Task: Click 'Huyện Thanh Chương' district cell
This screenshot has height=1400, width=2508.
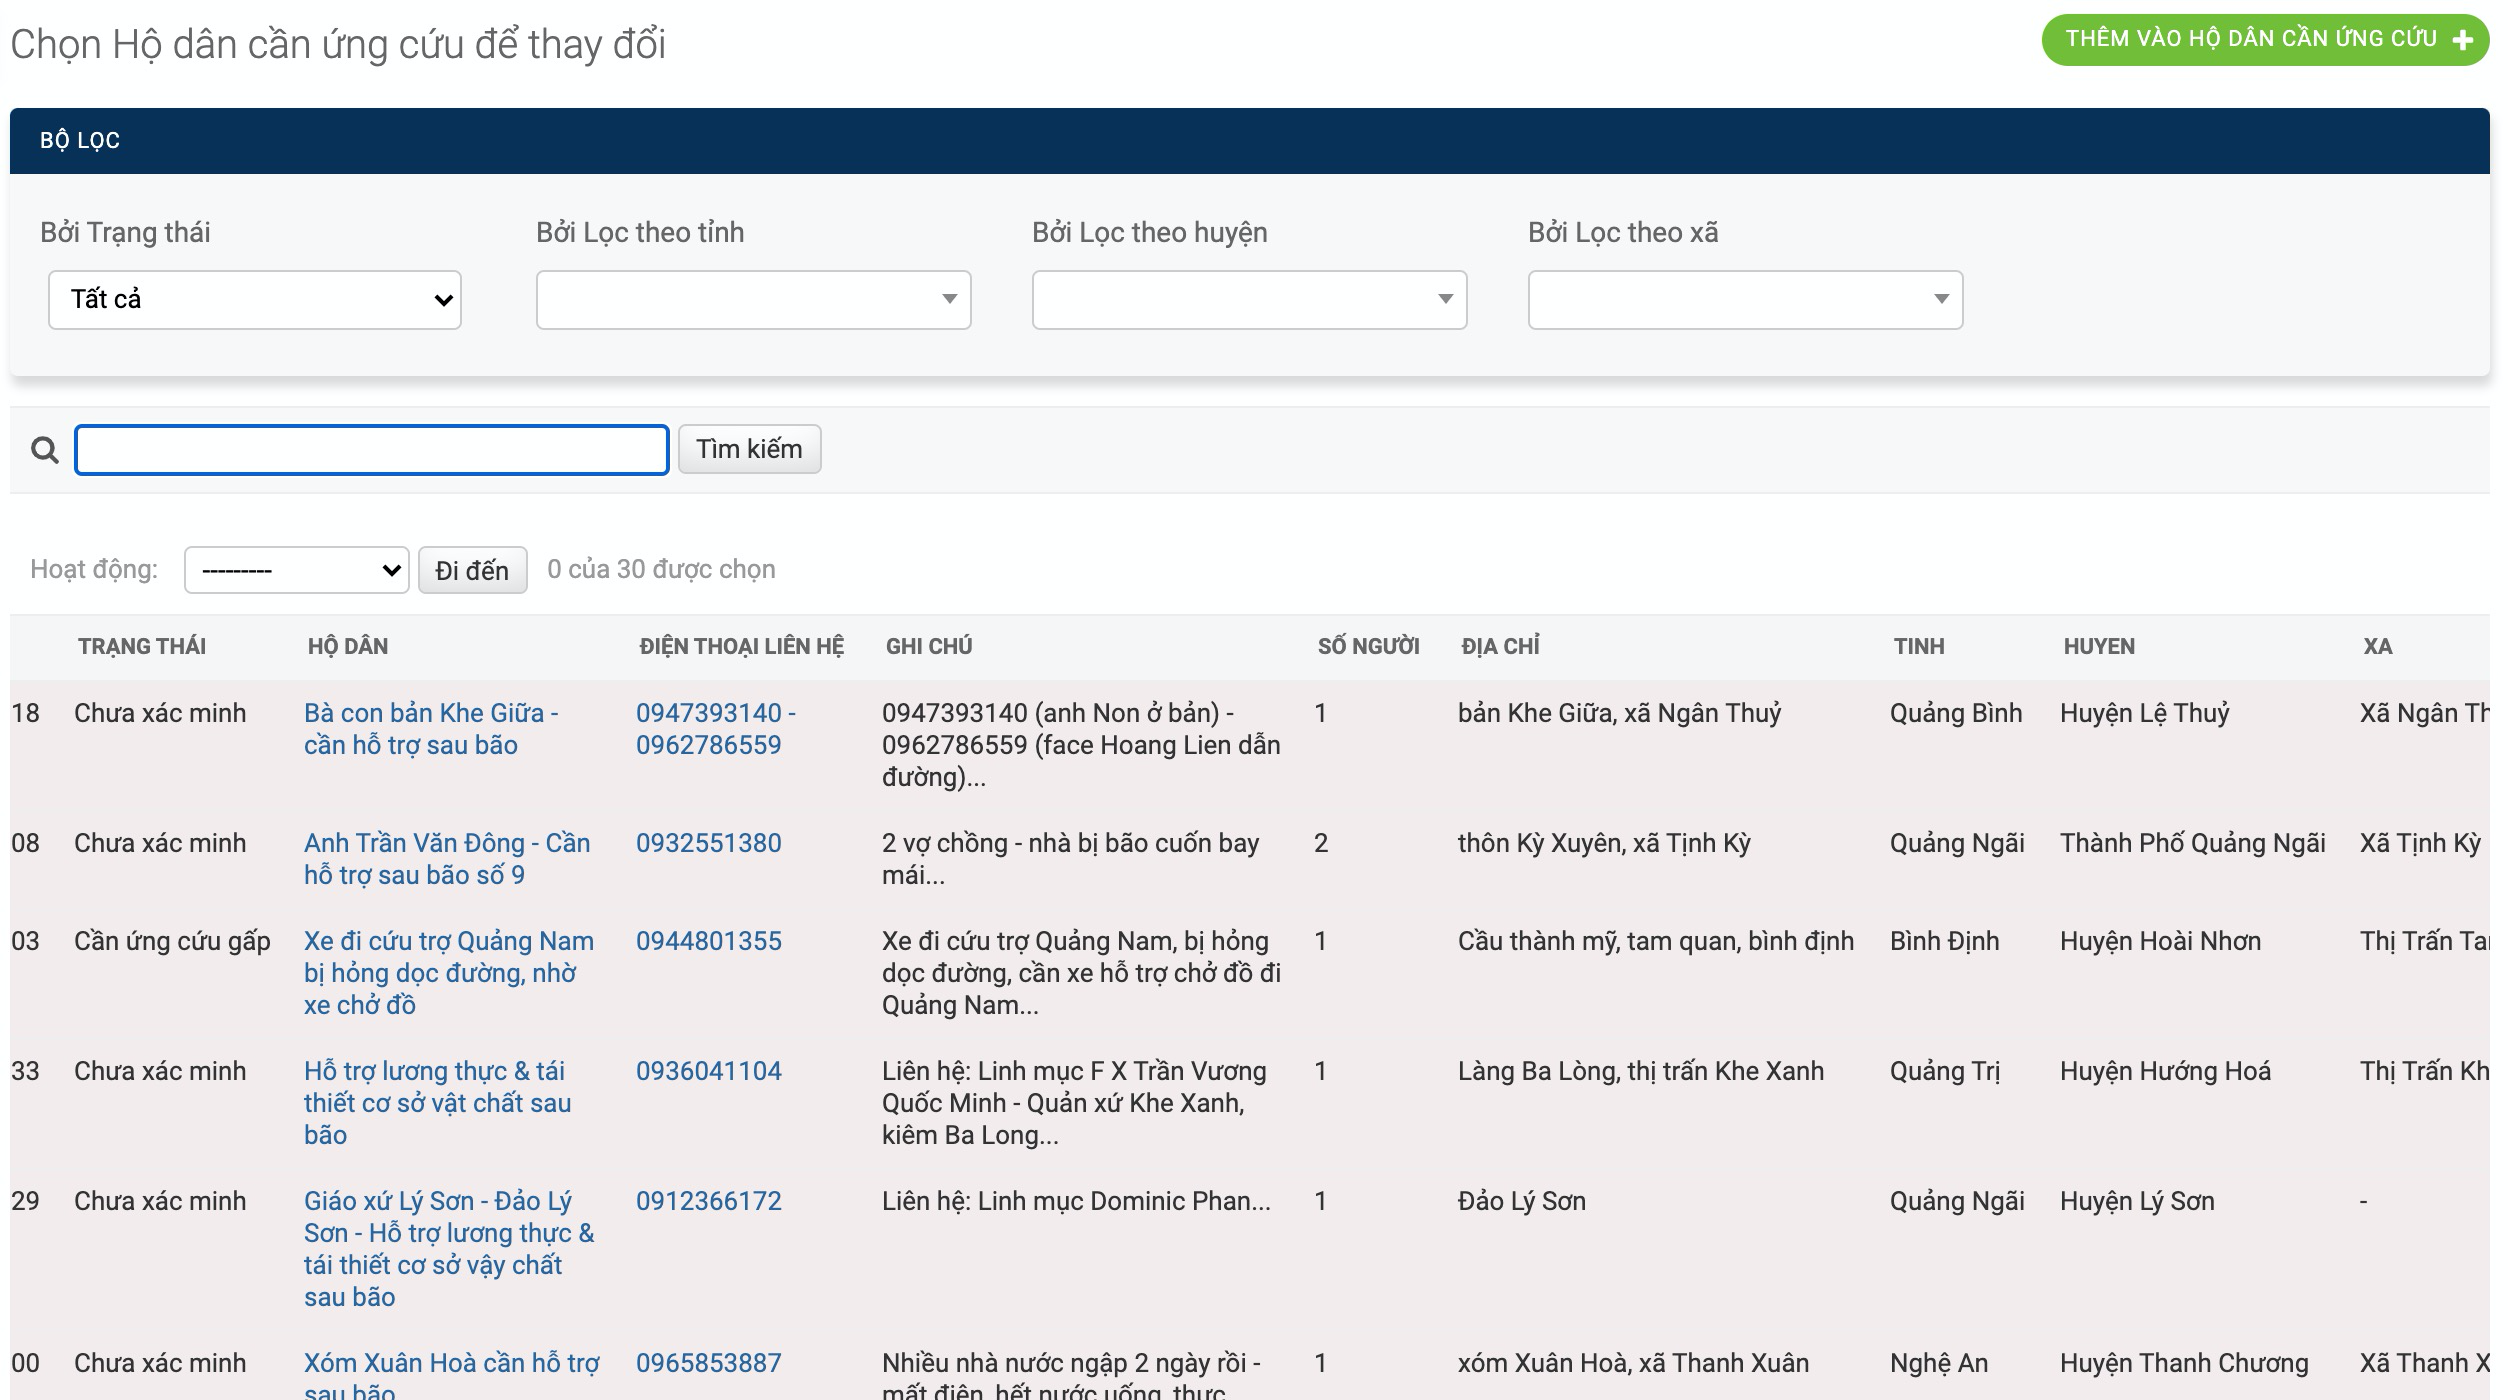Action: (x=2184, y=1363)
